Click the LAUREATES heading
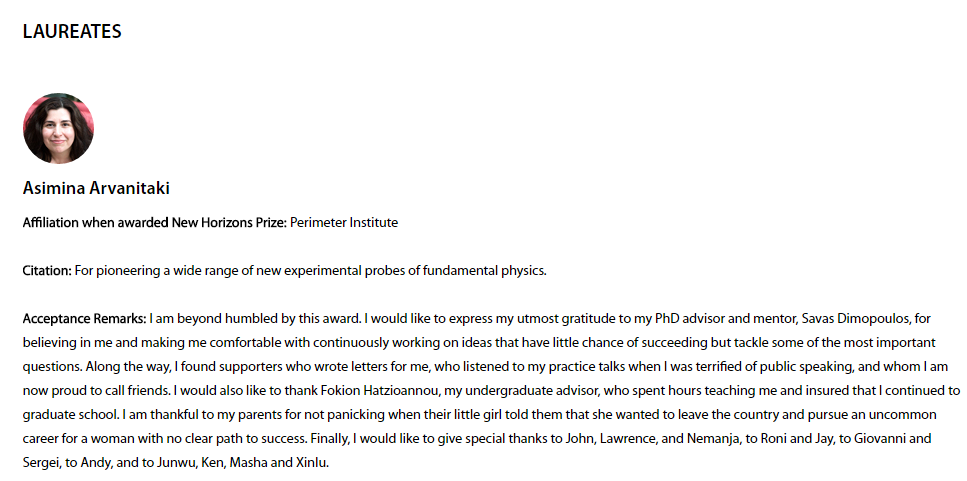This screenshot has width=967, height=481. [72, 32]
